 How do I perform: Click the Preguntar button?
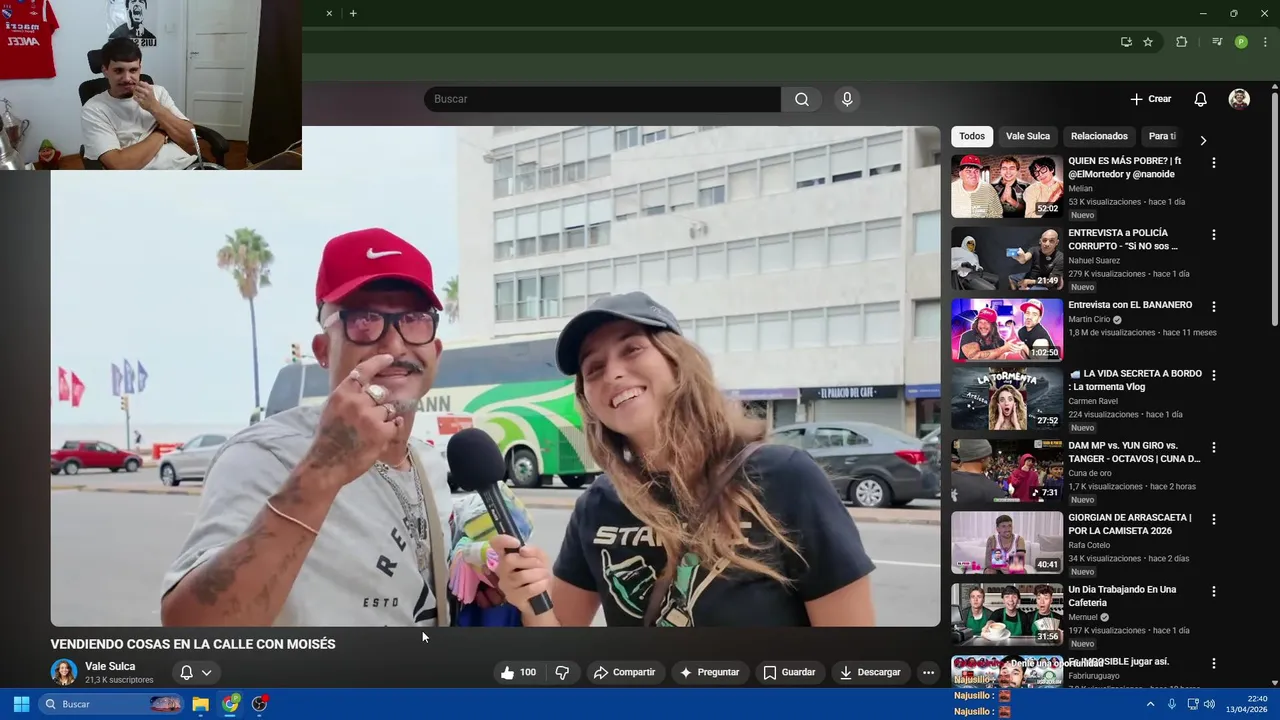point(709,672)
